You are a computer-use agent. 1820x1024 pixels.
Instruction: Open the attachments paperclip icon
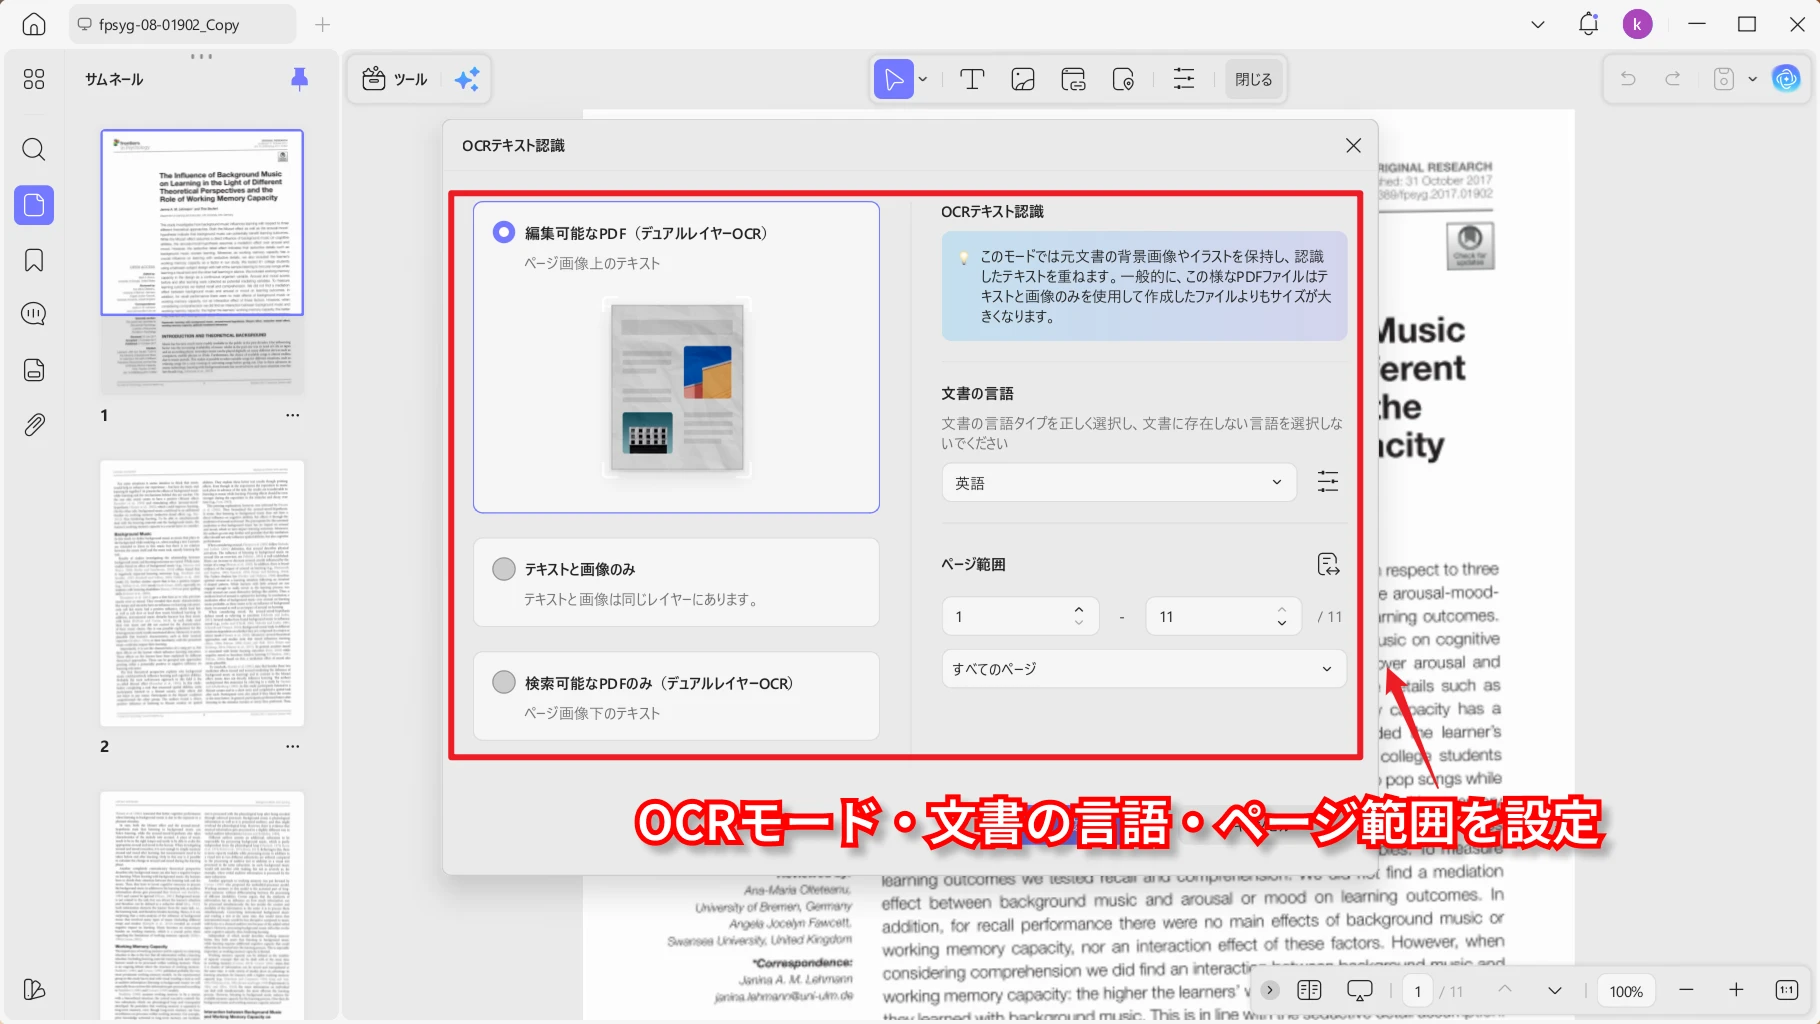click(x=34, y=425)
